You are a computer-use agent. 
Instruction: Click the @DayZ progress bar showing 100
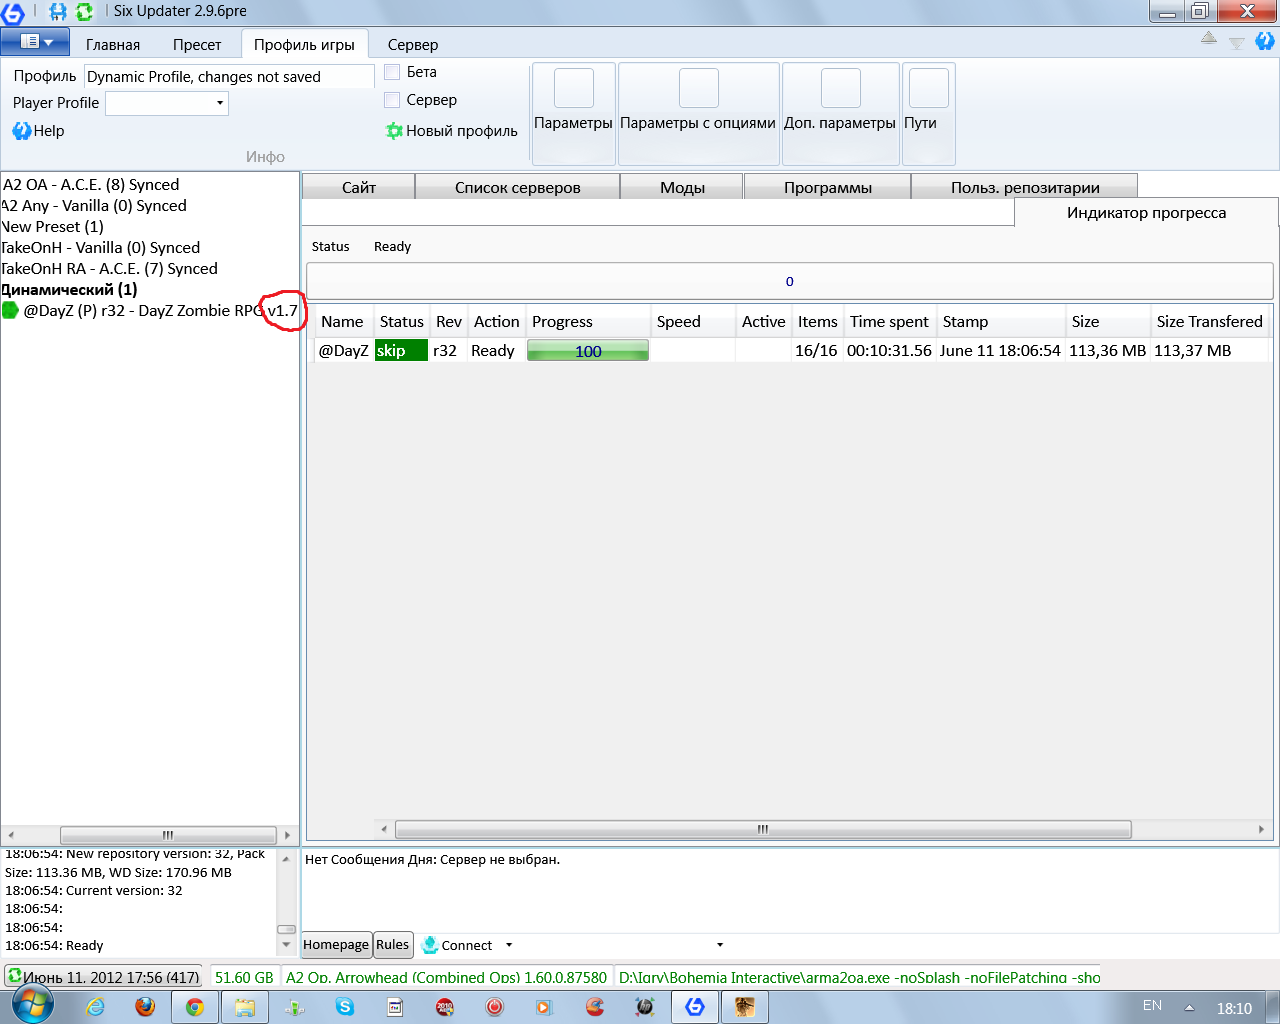point(588,351)
